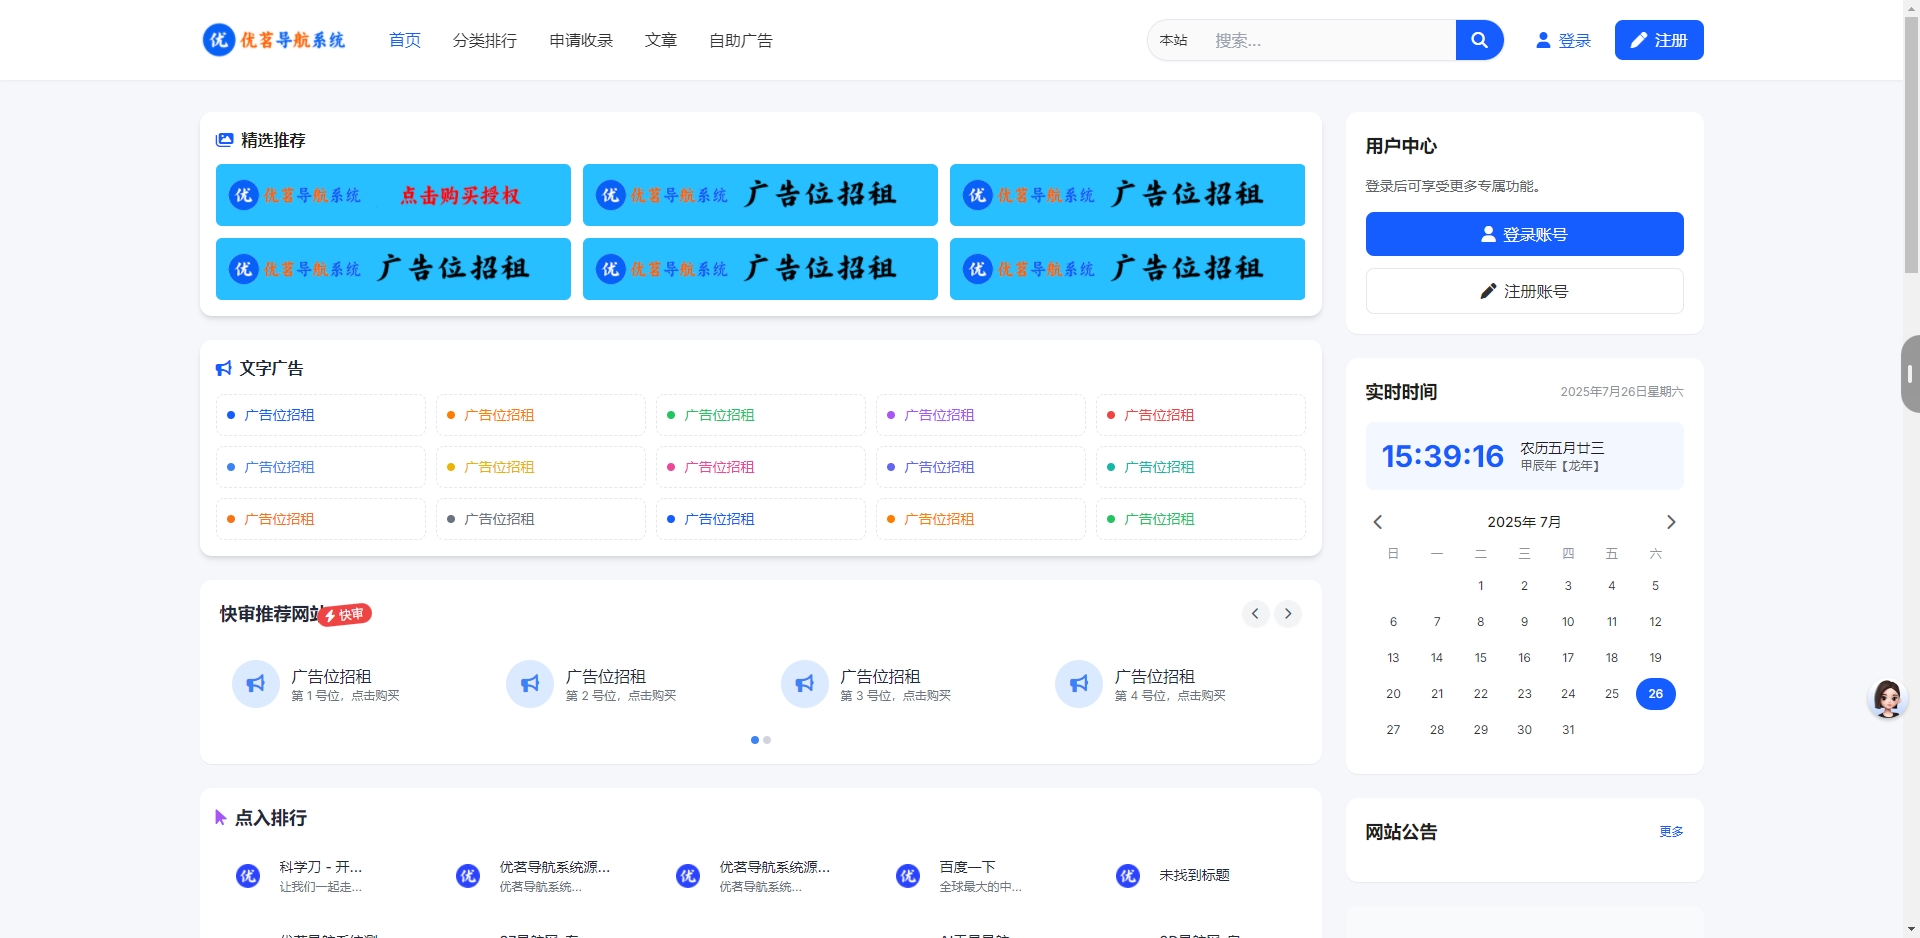Click the 优茗导航系统 logo icon

pyautogui.click(x=219, y=40)
